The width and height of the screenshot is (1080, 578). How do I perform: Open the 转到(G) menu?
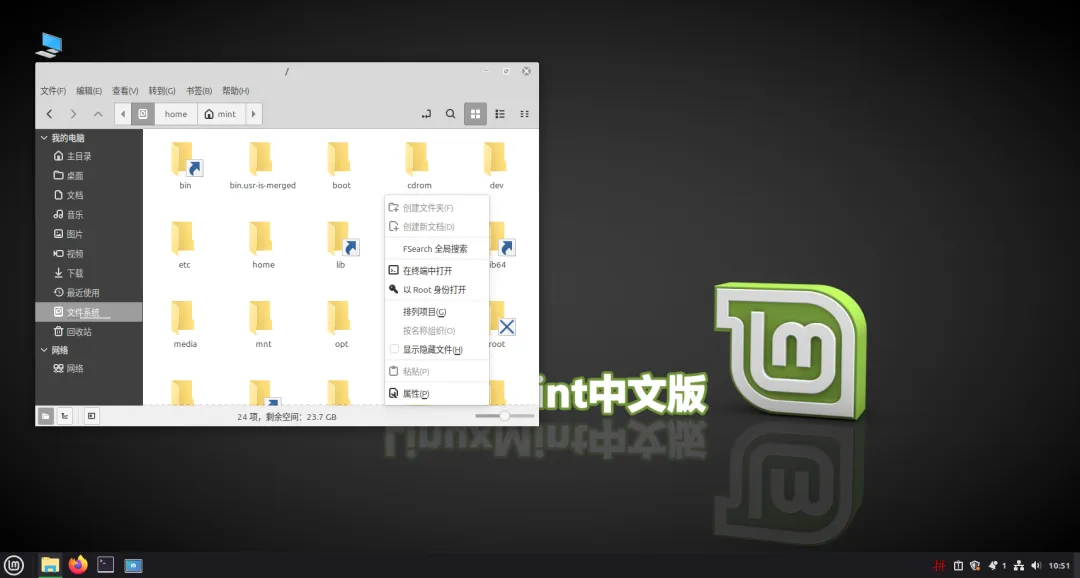click(162, 91)
